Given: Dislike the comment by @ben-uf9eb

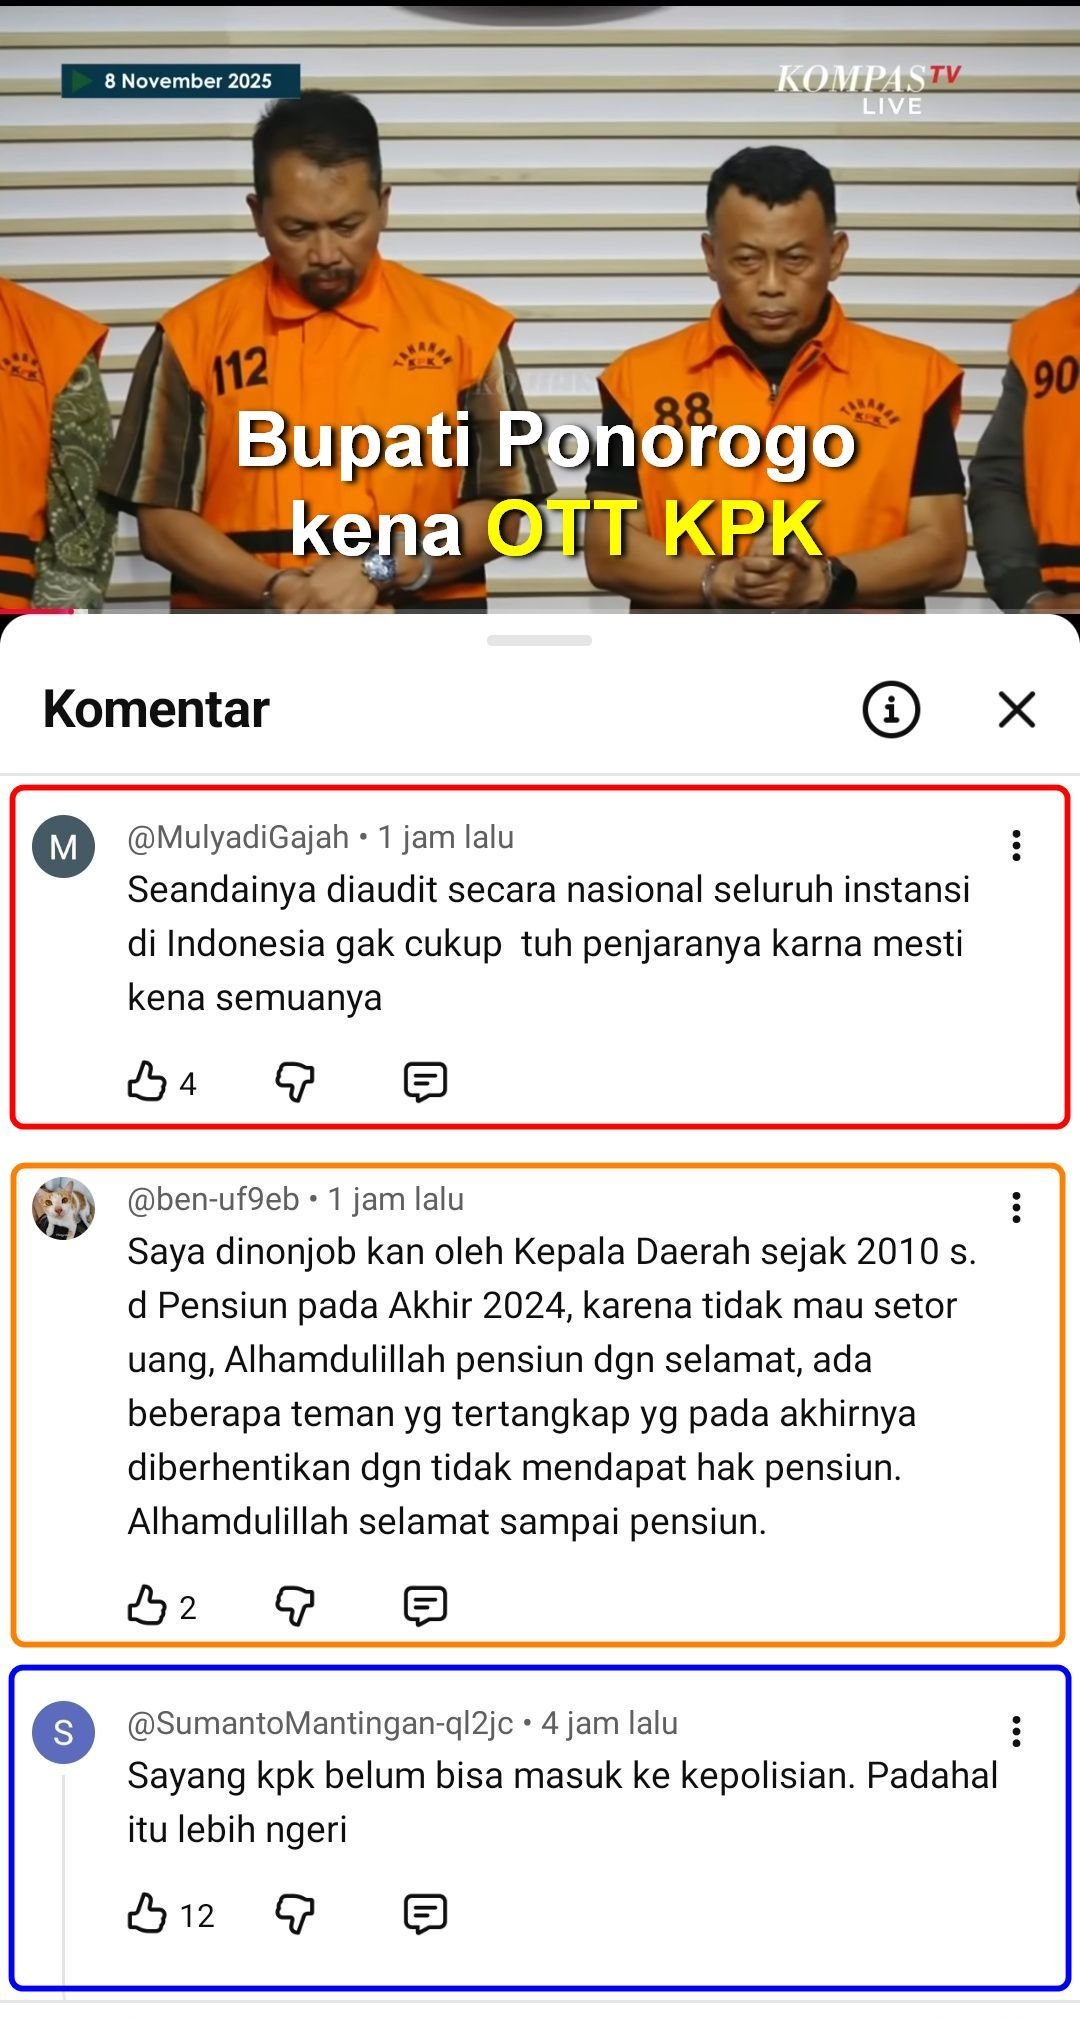Looking at the screenshot, I should pyautogui.click(x=295, y=1606).
